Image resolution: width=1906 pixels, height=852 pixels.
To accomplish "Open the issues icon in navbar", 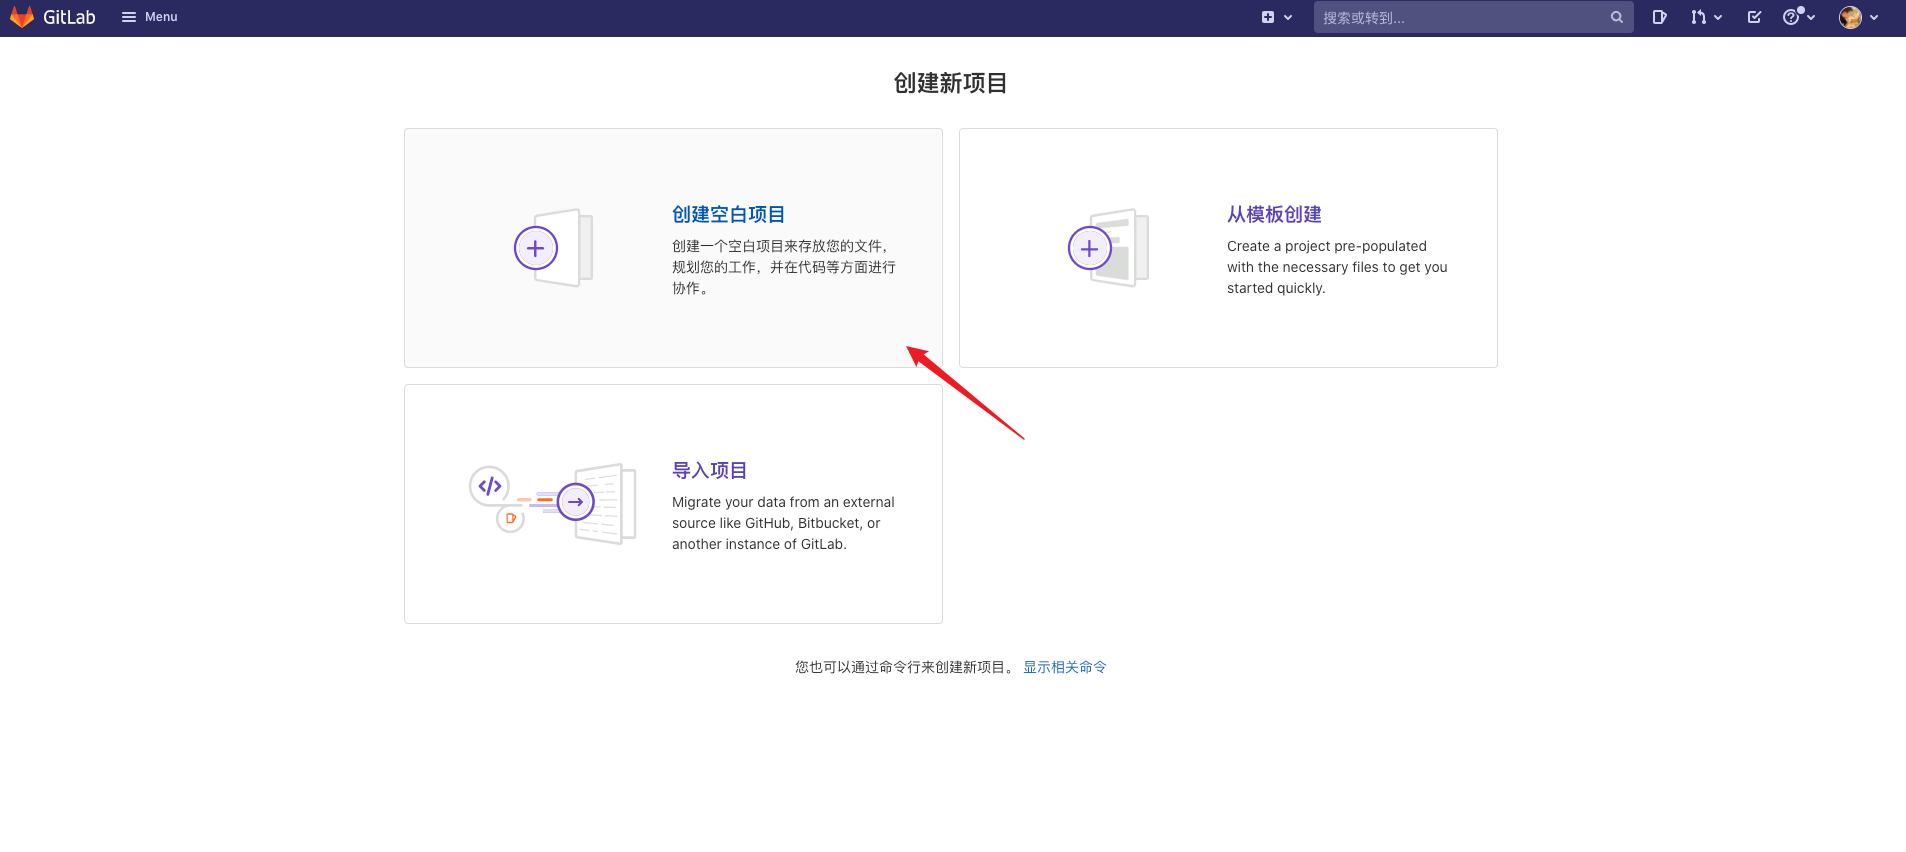I will pyautogui.click(x=1659, y=17).
